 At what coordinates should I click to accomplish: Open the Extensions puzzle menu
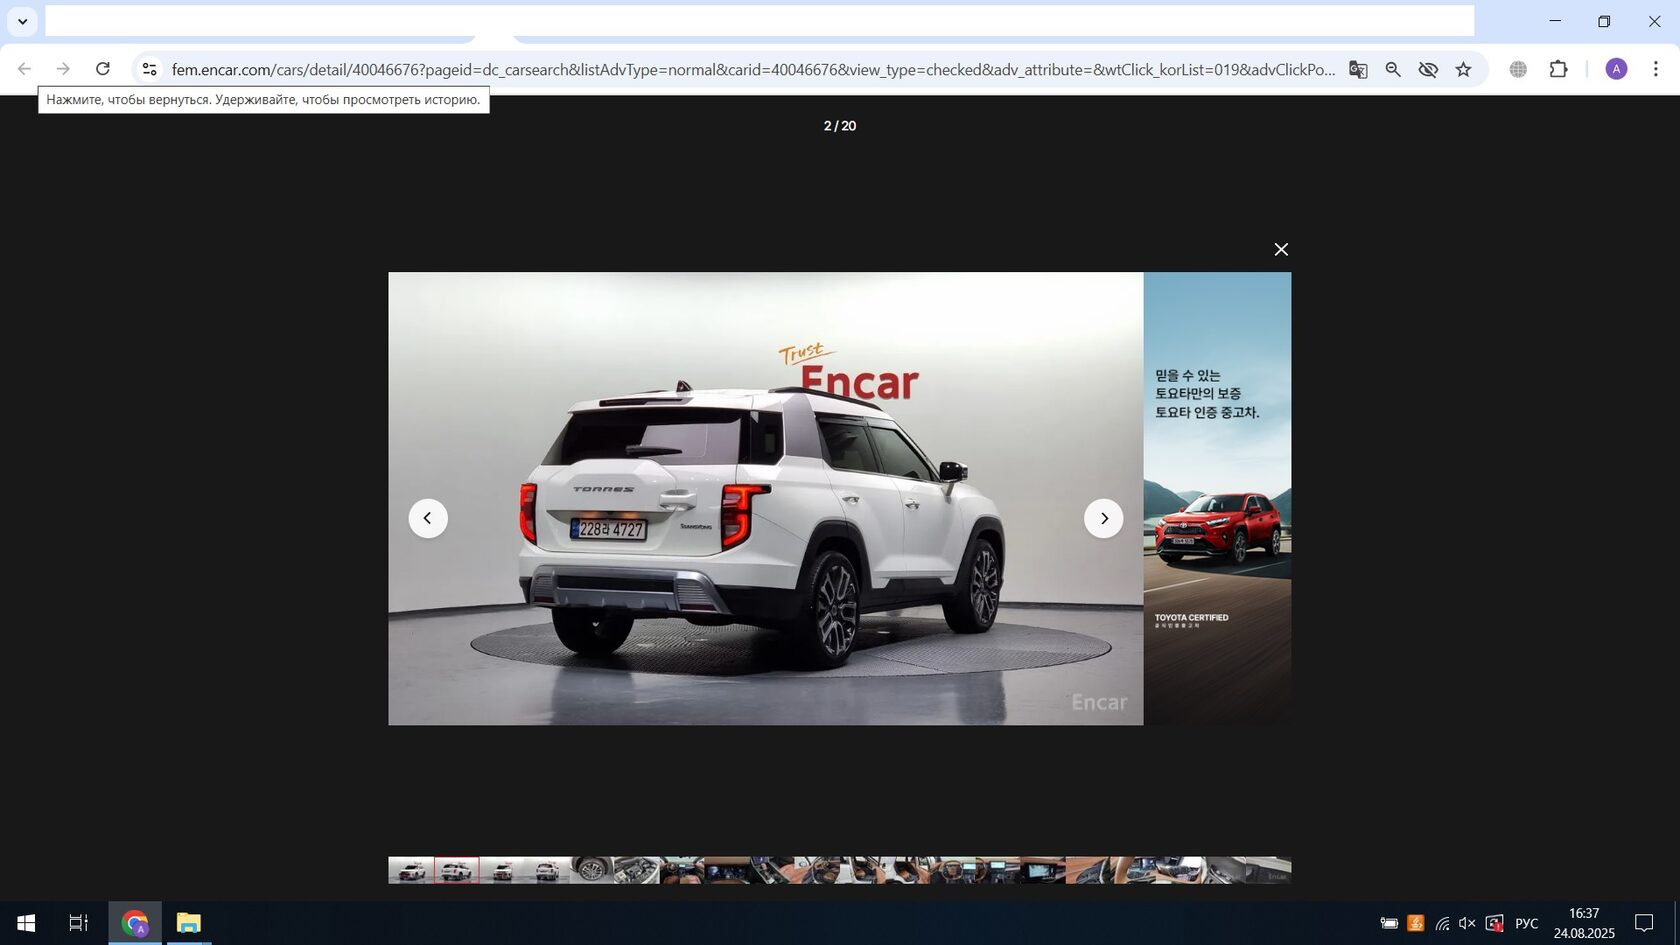coord(1558,69)
